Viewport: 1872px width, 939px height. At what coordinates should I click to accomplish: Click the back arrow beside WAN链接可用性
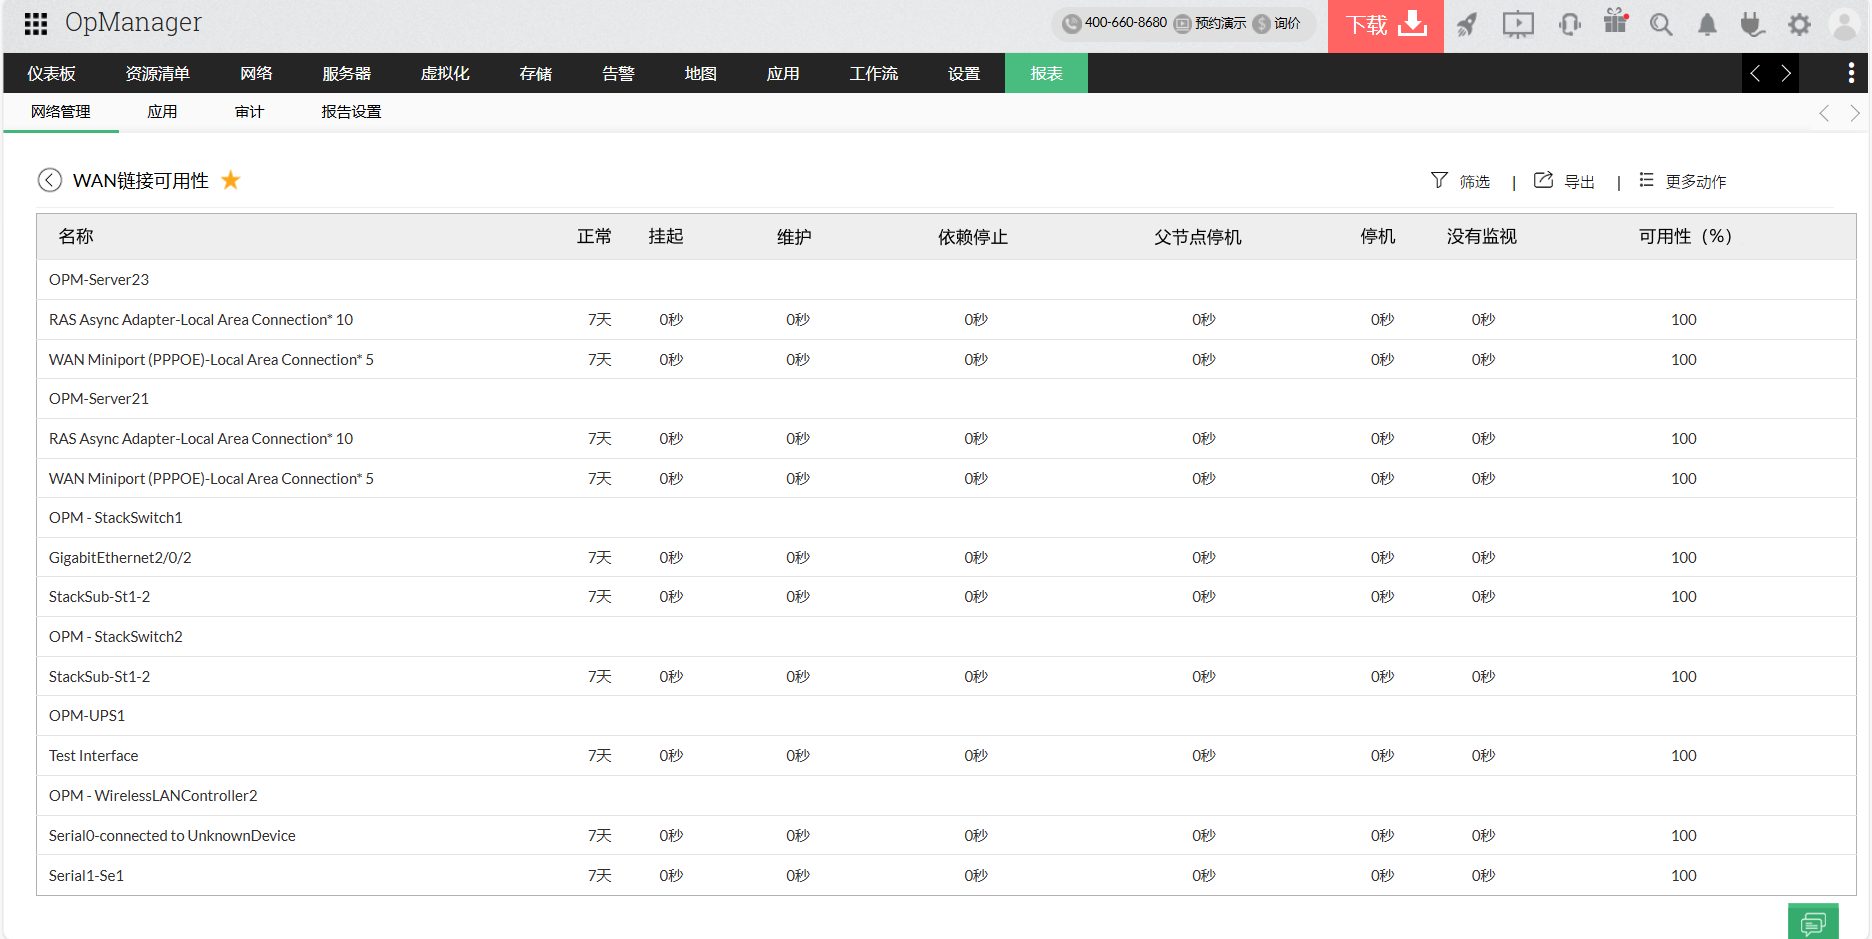click(x=50, y=180)
